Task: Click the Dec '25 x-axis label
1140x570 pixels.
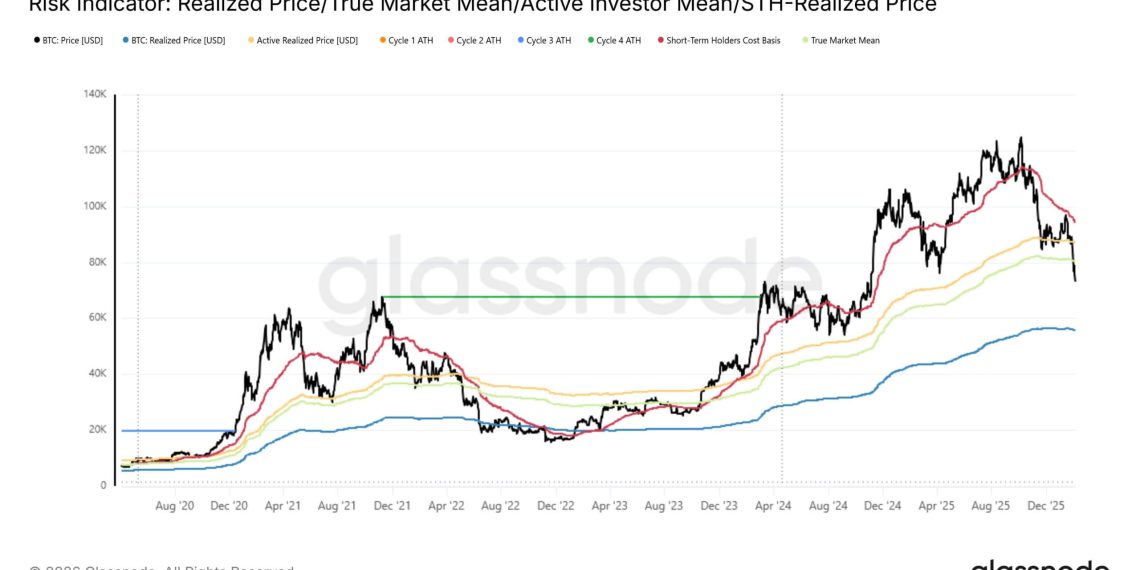Action: click(x=1049, y=508)
